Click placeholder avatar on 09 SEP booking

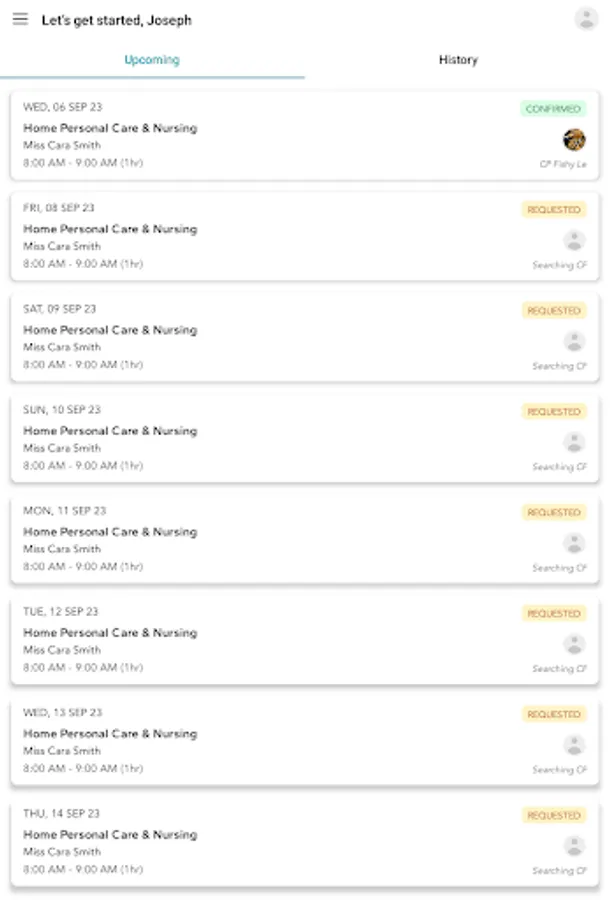point(574,341)
